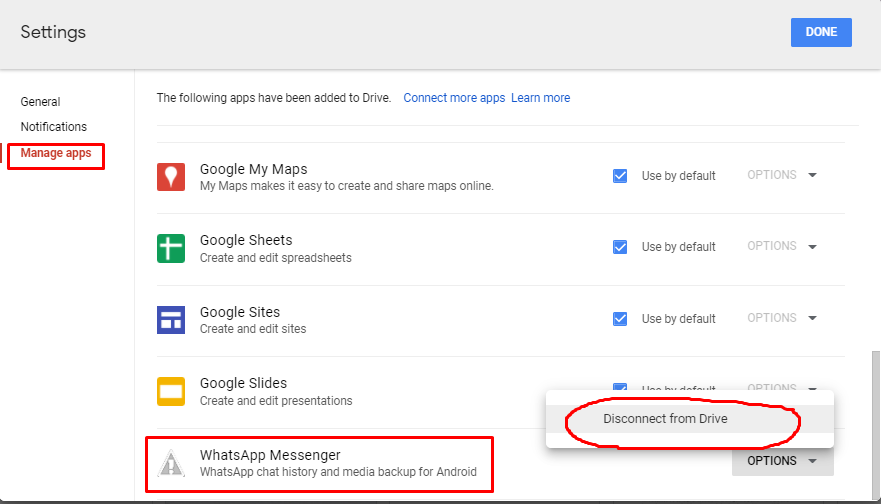Viewport: 881px width, 504px height.
Task: Click 'The following apps have been added' text
Action: [274, 98]
